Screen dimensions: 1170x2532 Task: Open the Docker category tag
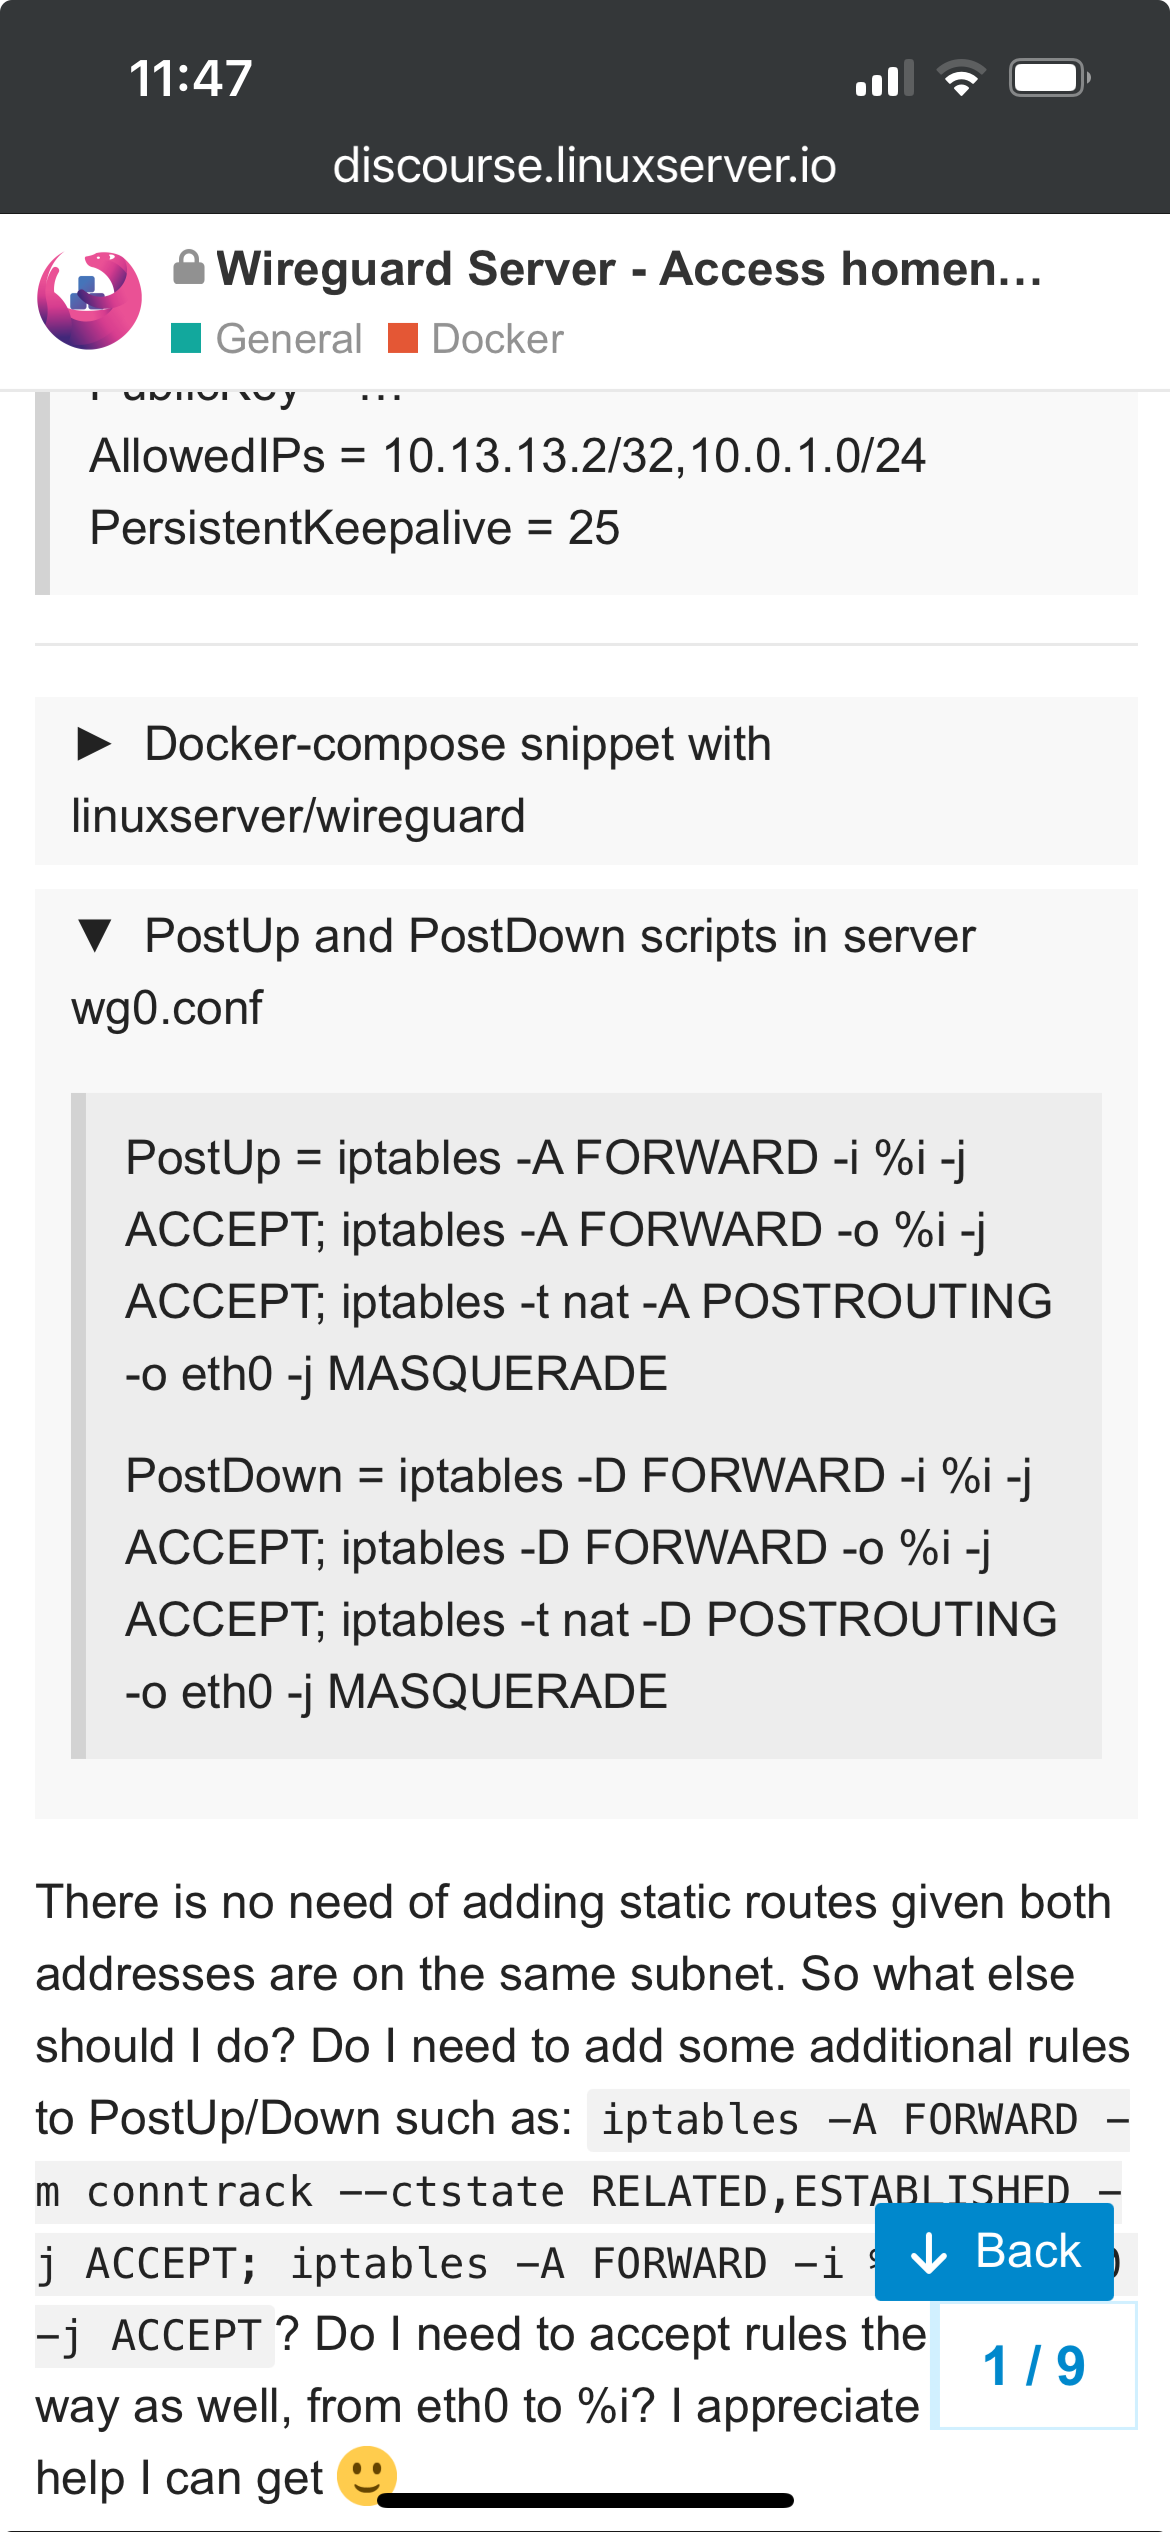point(497,339)
